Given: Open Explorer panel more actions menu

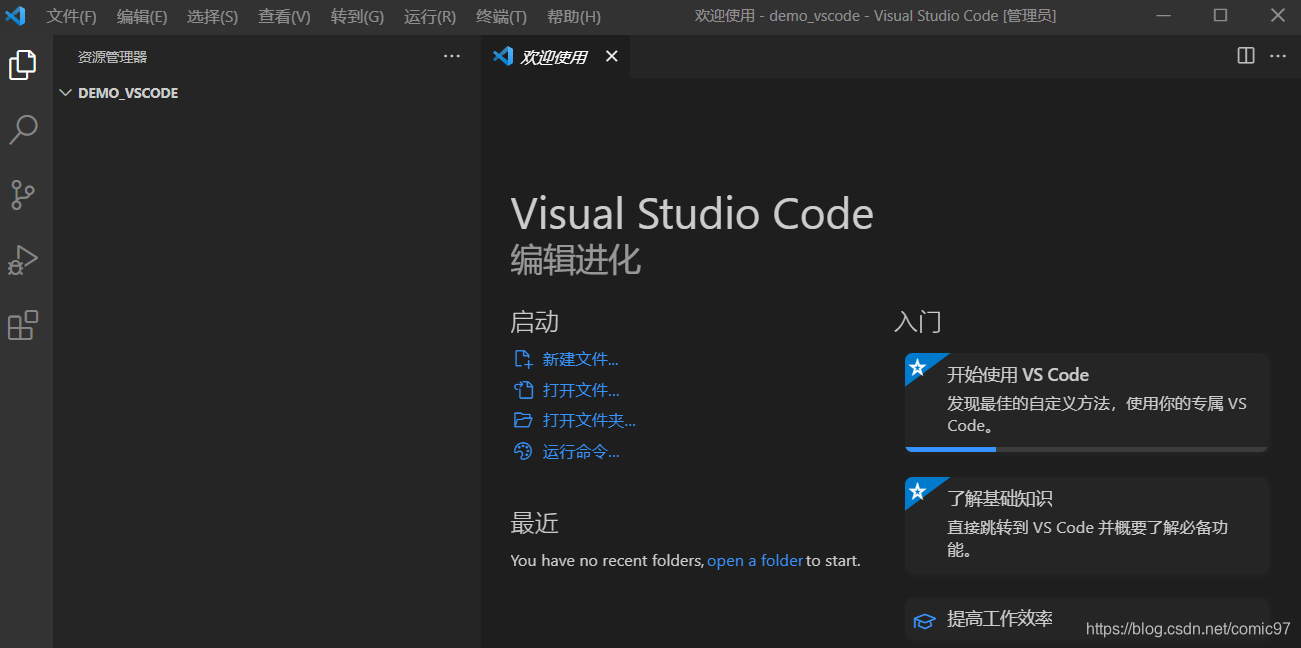Looking at the screenshot, I should 452,57.
